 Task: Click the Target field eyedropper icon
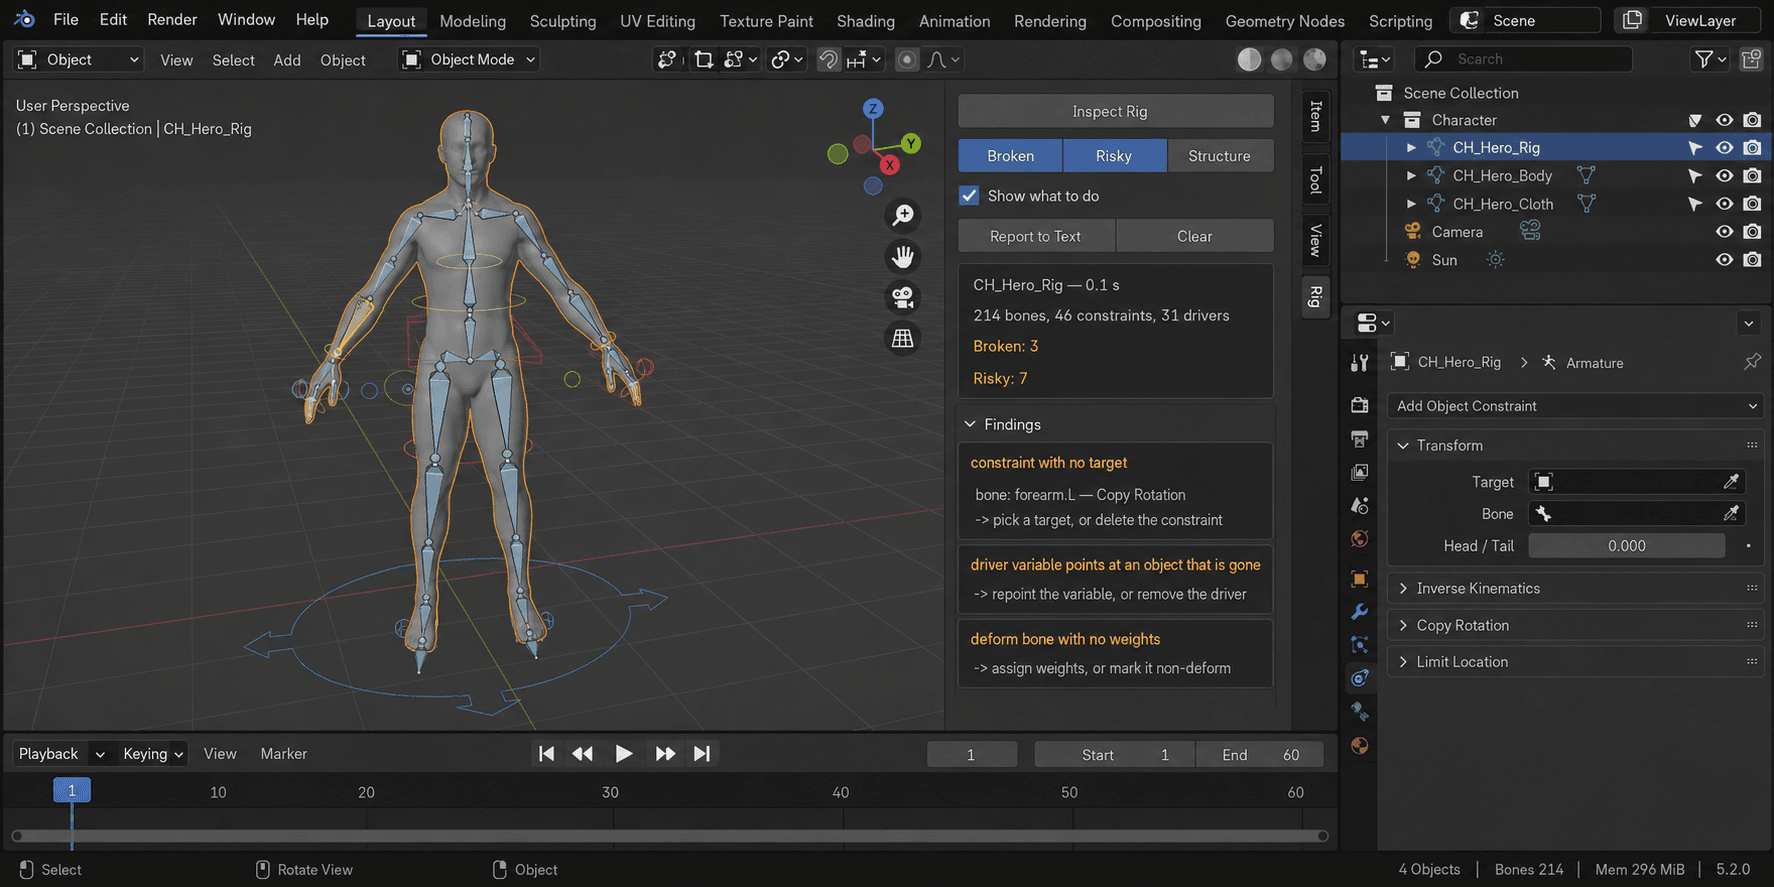pos(1731,482)
